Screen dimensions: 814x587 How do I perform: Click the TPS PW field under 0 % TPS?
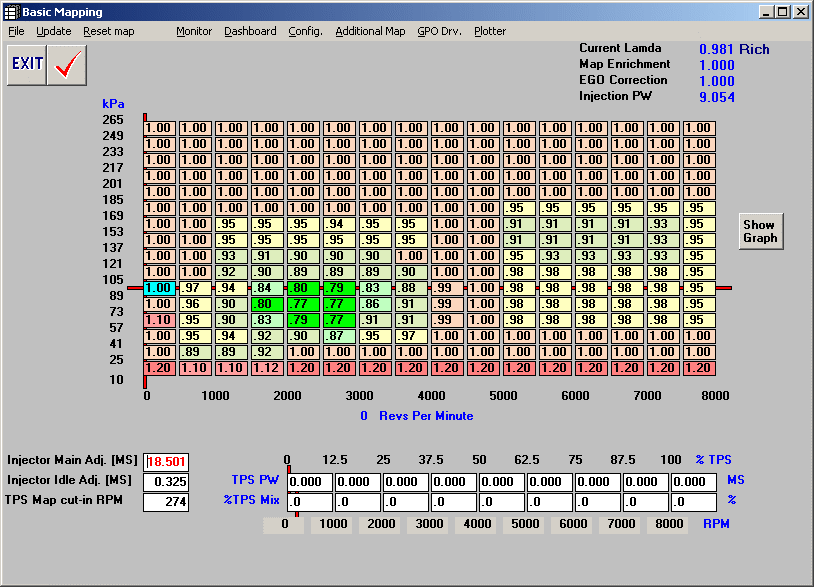(310, 482)
